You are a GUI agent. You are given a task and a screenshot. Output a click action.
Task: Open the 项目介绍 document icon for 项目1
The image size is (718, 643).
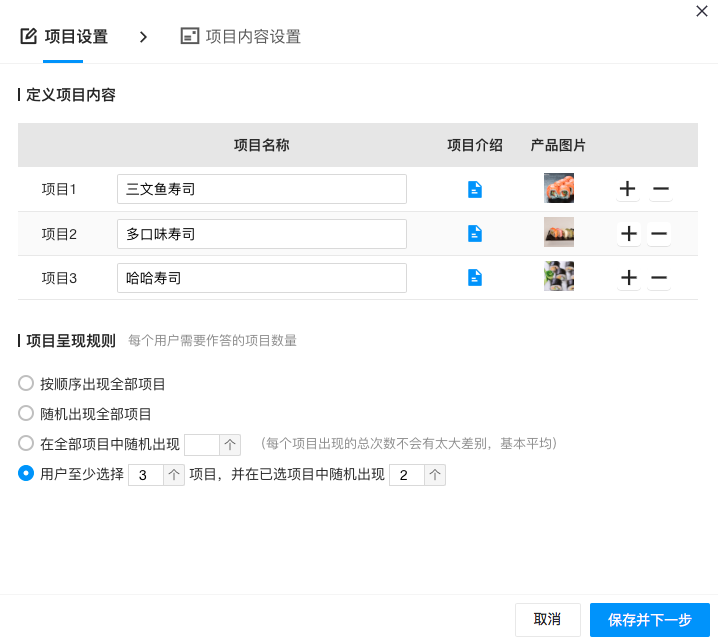point(475,189)
